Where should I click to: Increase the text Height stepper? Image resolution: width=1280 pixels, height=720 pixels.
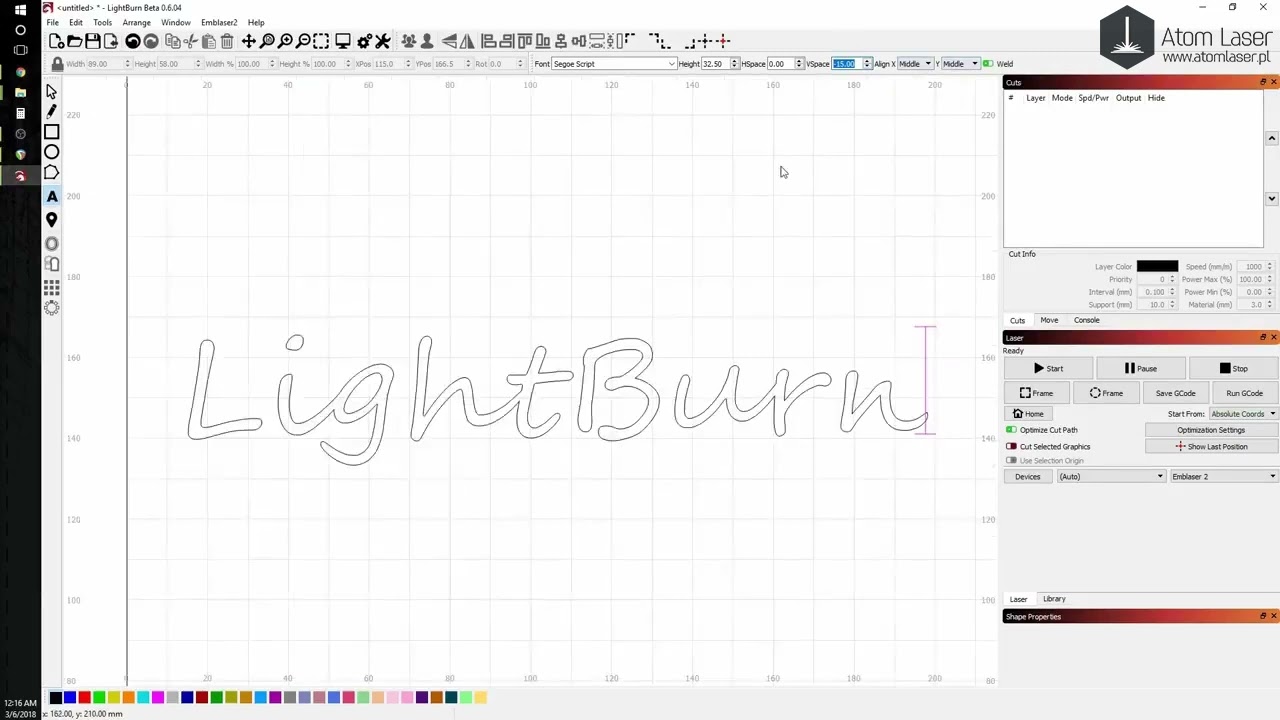pos(734,62)
